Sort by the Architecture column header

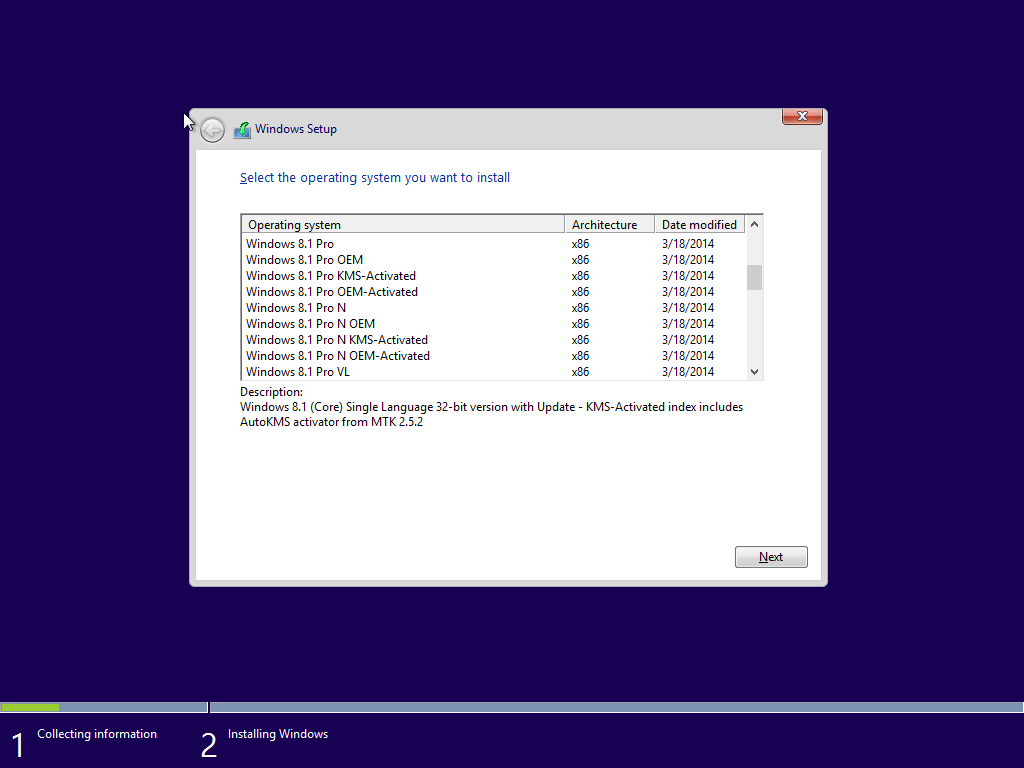pos(610,225)
